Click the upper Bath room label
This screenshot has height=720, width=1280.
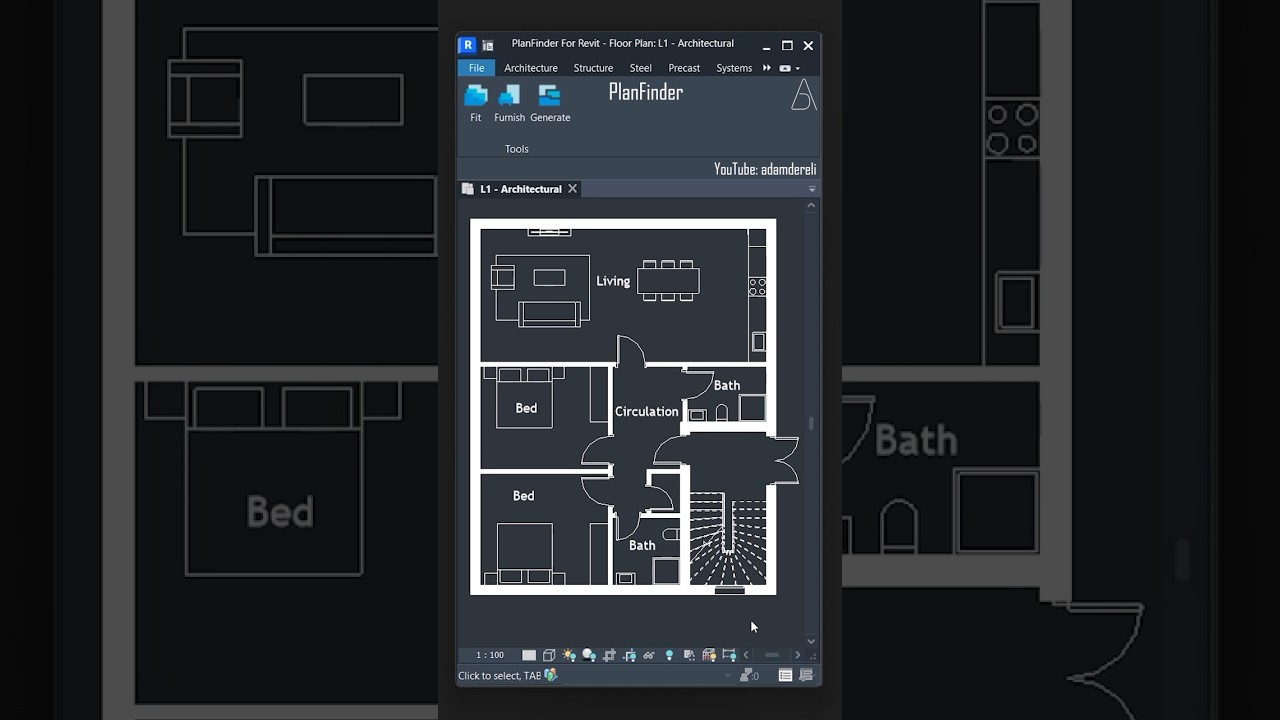(x=727, y=385)
